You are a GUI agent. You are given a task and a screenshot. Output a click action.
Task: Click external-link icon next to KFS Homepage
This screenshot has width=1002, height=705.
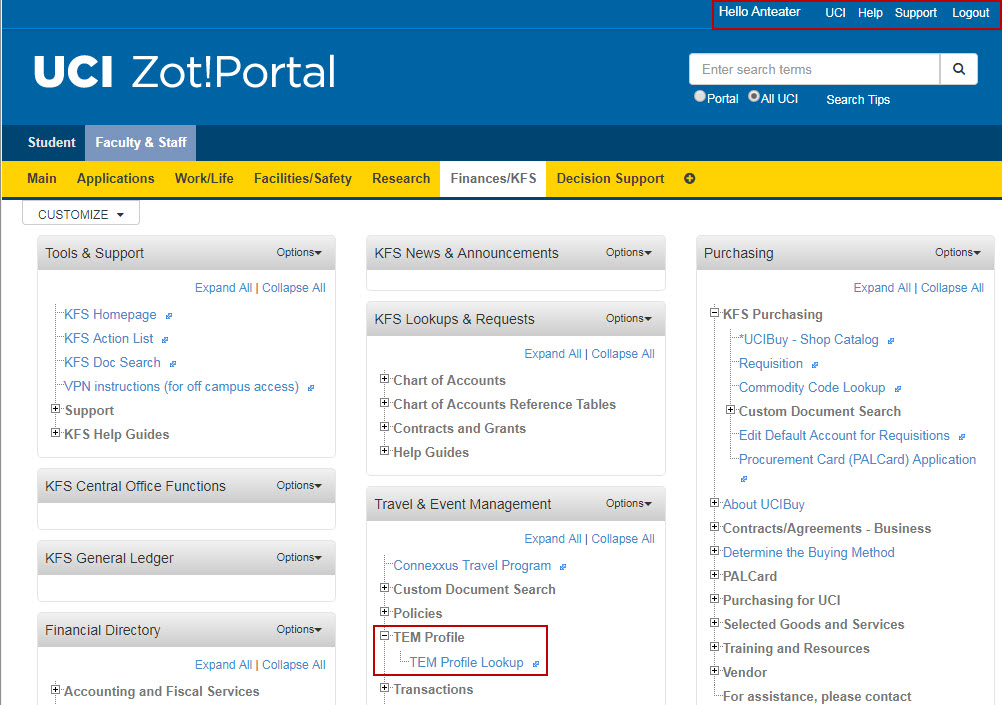tap(169, 316)
